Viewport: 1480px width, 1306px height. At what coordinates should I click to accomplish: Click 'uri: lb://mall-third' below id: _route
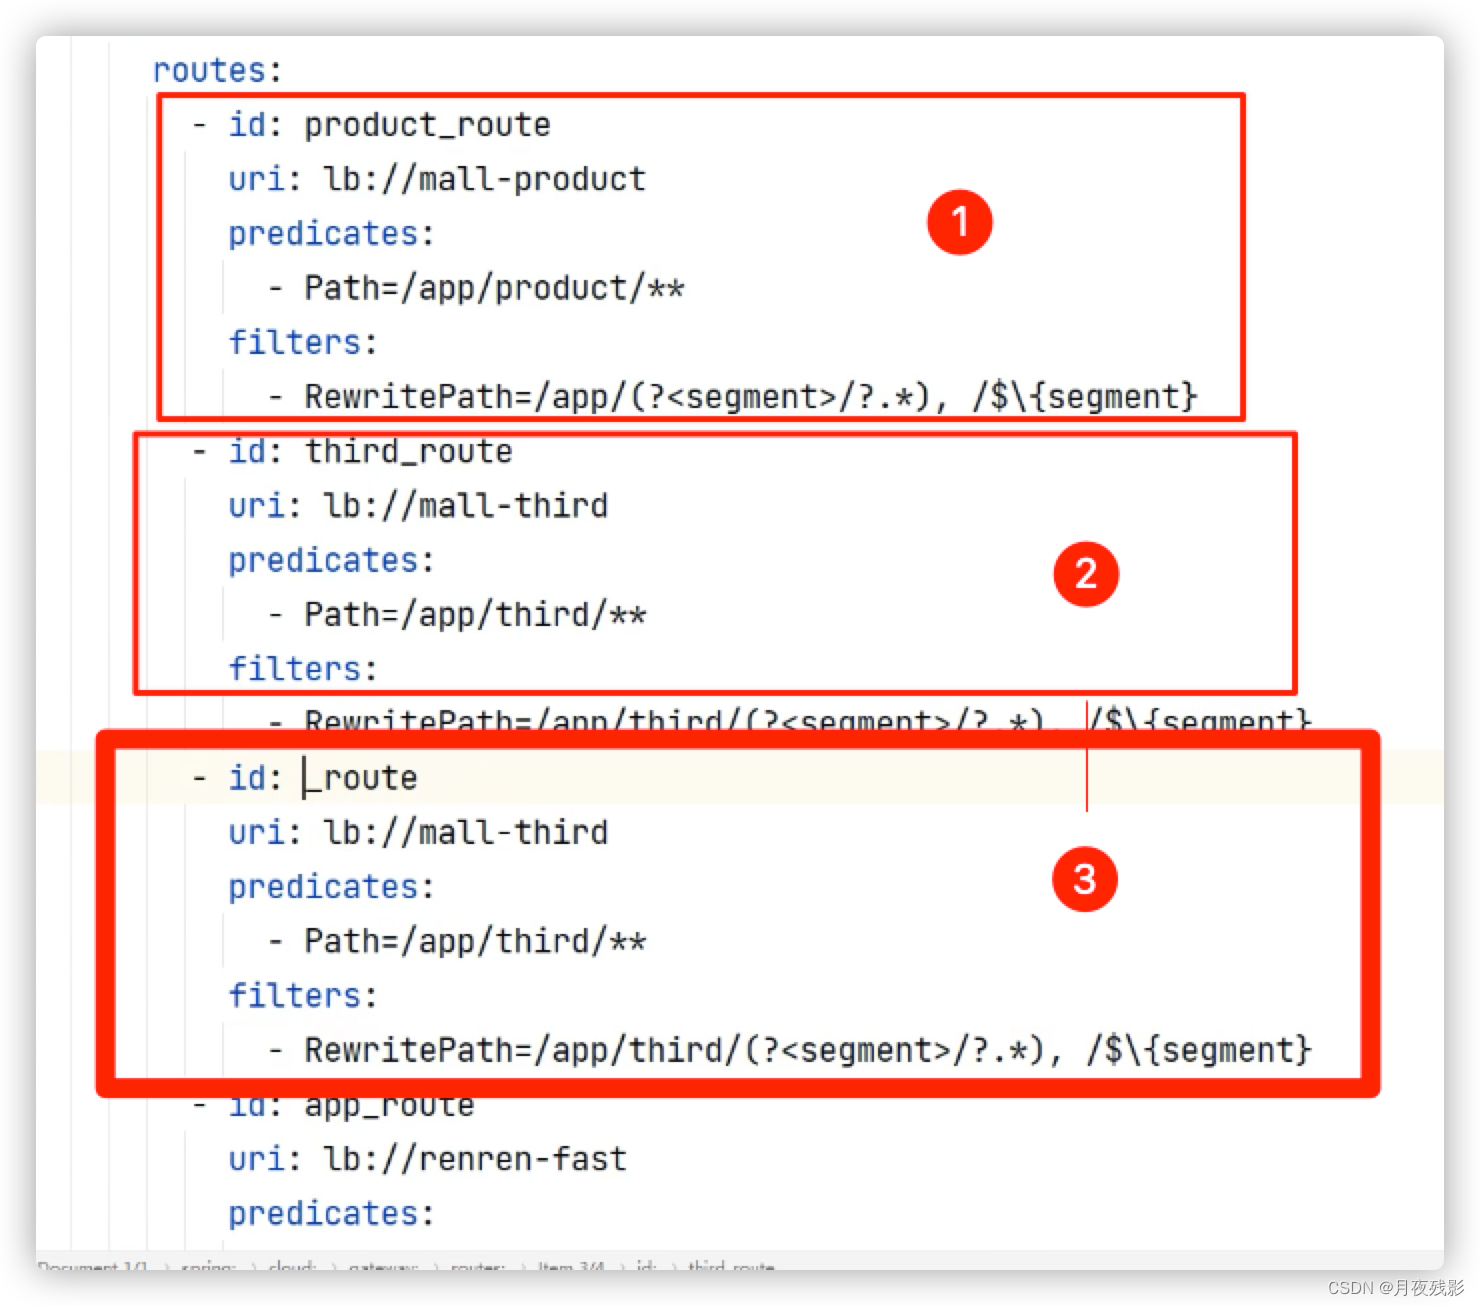(418, 832)
